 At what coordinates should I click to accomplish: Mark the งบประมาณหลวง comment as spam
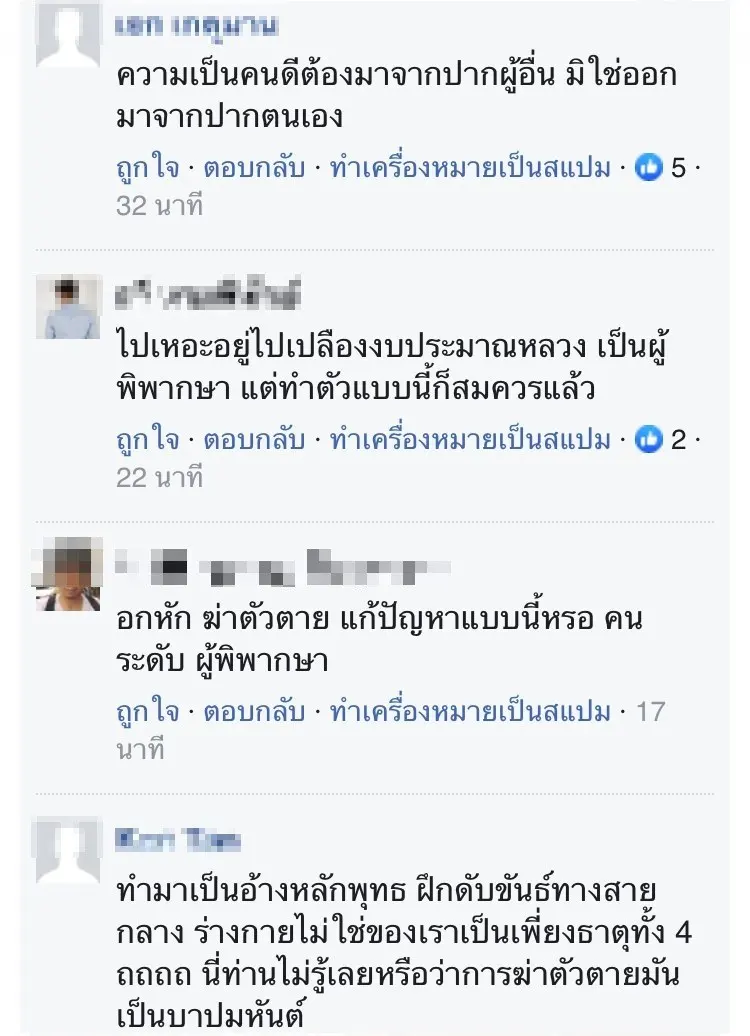point(470,439)
